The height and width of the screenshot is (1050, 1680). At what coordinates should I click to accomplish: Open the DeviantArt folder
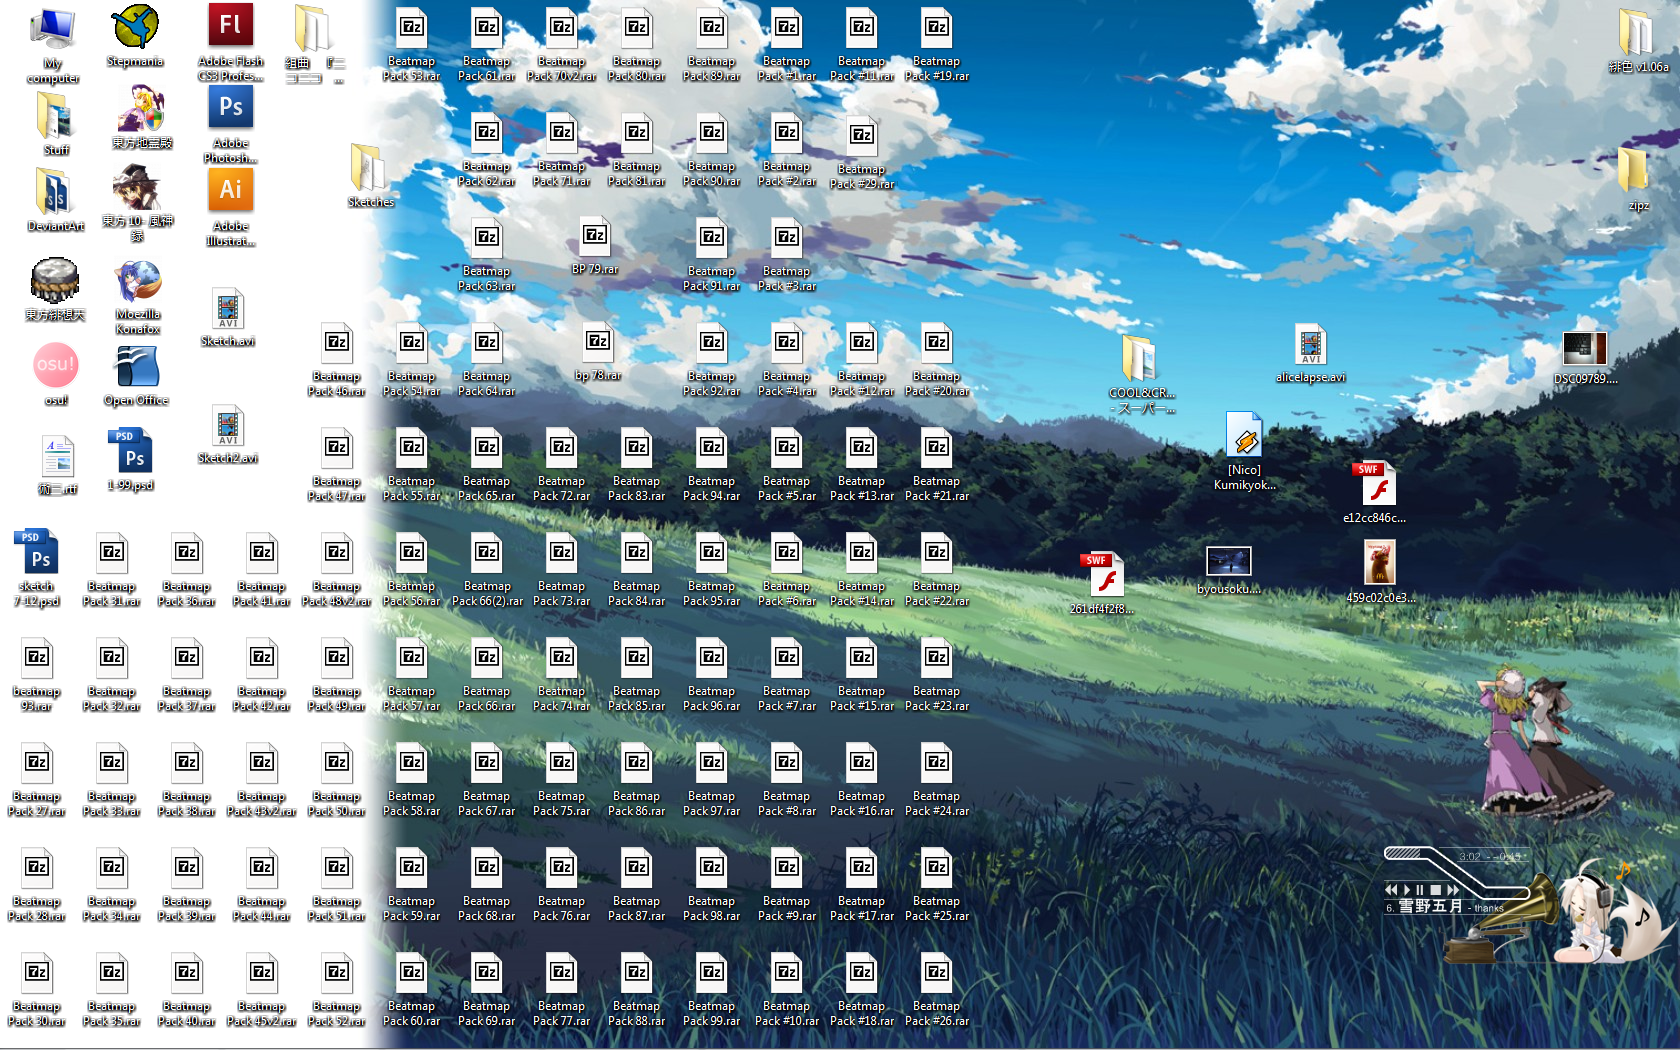56,200
